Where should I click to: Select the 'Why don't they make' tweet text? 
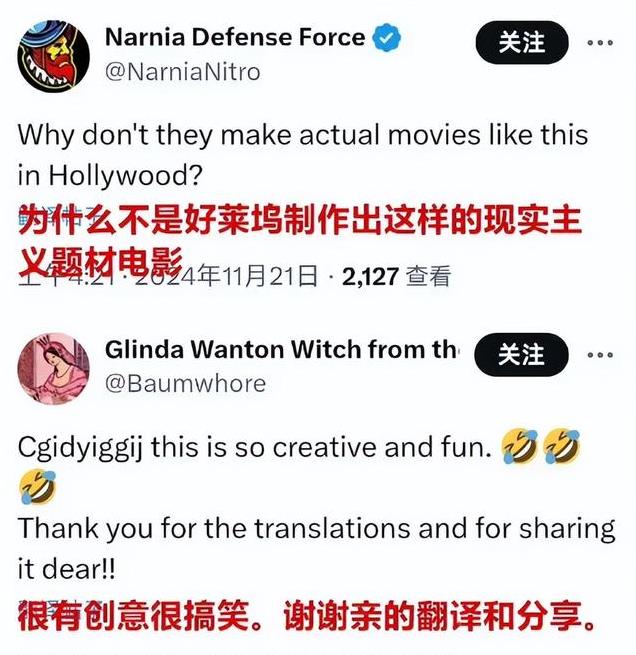(303, 155)
